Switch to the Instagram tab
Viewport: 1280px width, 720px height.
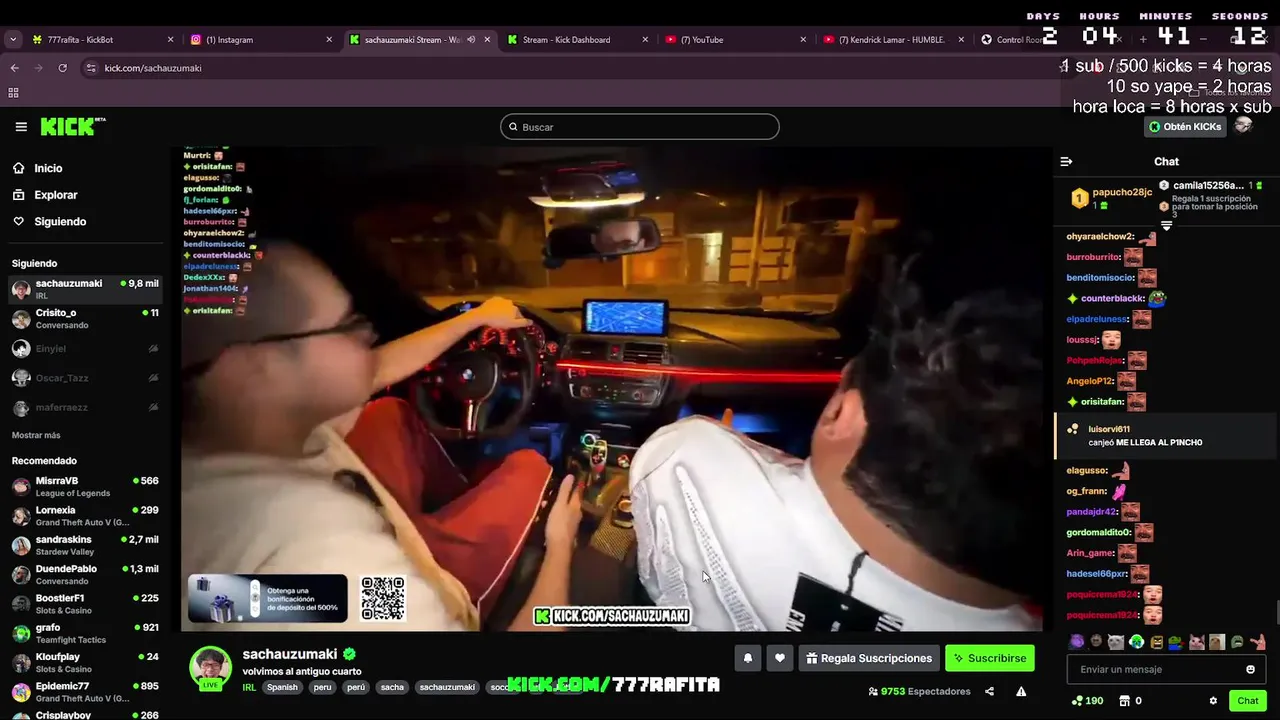[260, 40]
